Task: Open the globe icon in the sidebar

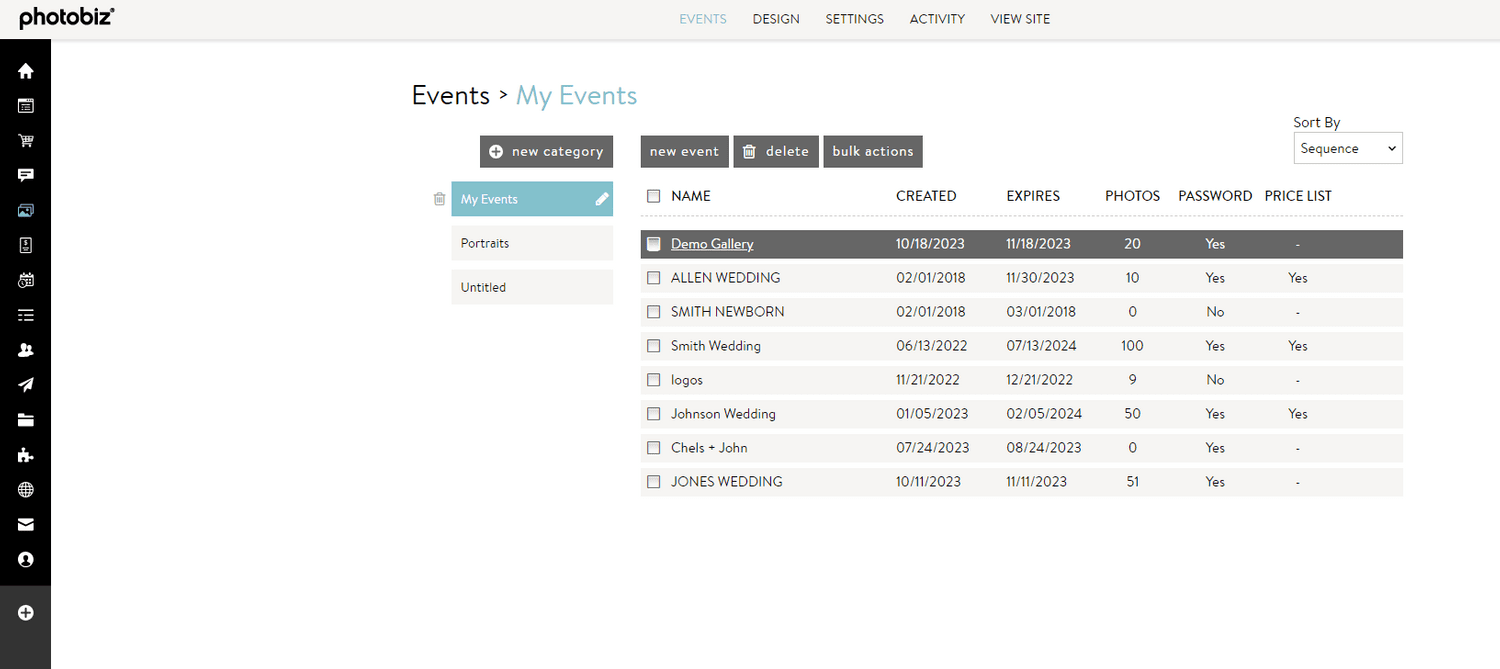Action: (x=26, y=489)
